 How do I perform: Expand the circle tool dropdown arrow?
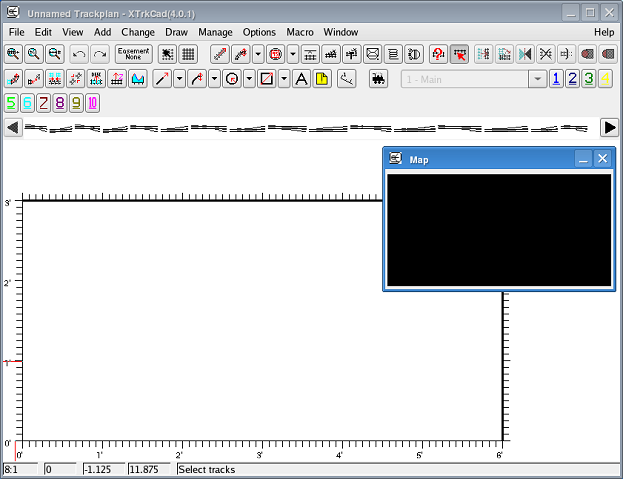point(249,79)
